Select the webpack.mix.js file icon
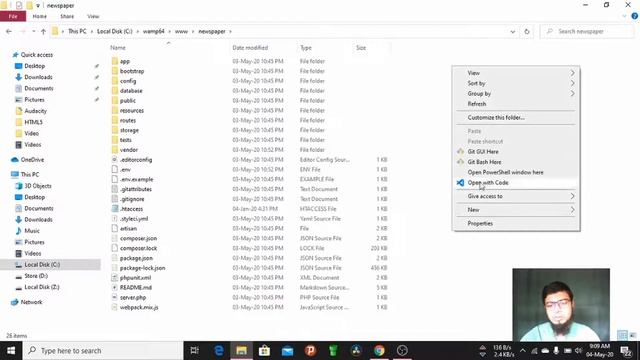Screen dimensions: 640x360 (115, 307)
